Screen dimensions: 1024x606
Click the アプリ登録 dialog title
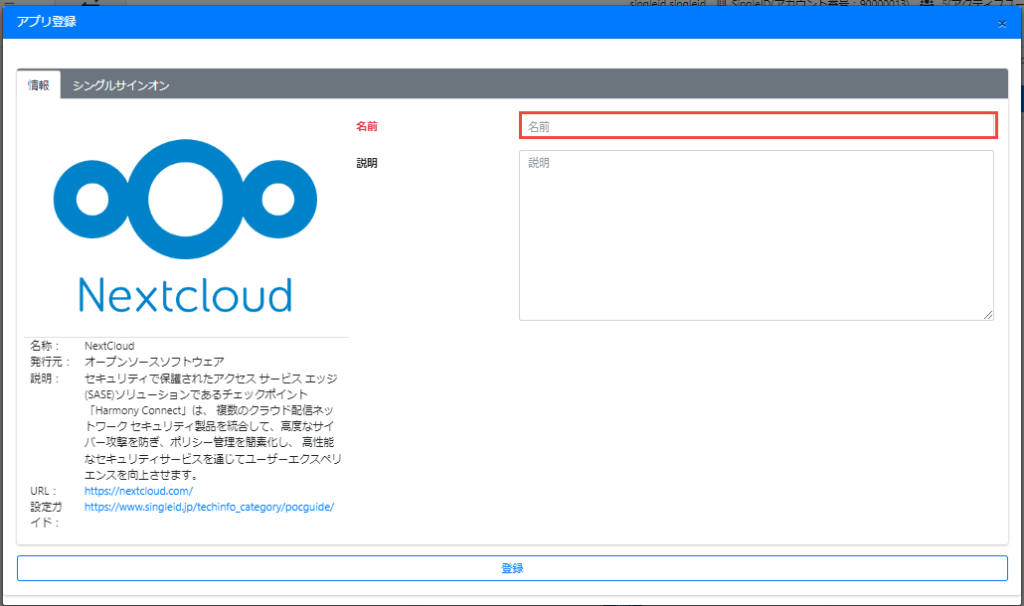pyautogui.click(x=47, y=22)
